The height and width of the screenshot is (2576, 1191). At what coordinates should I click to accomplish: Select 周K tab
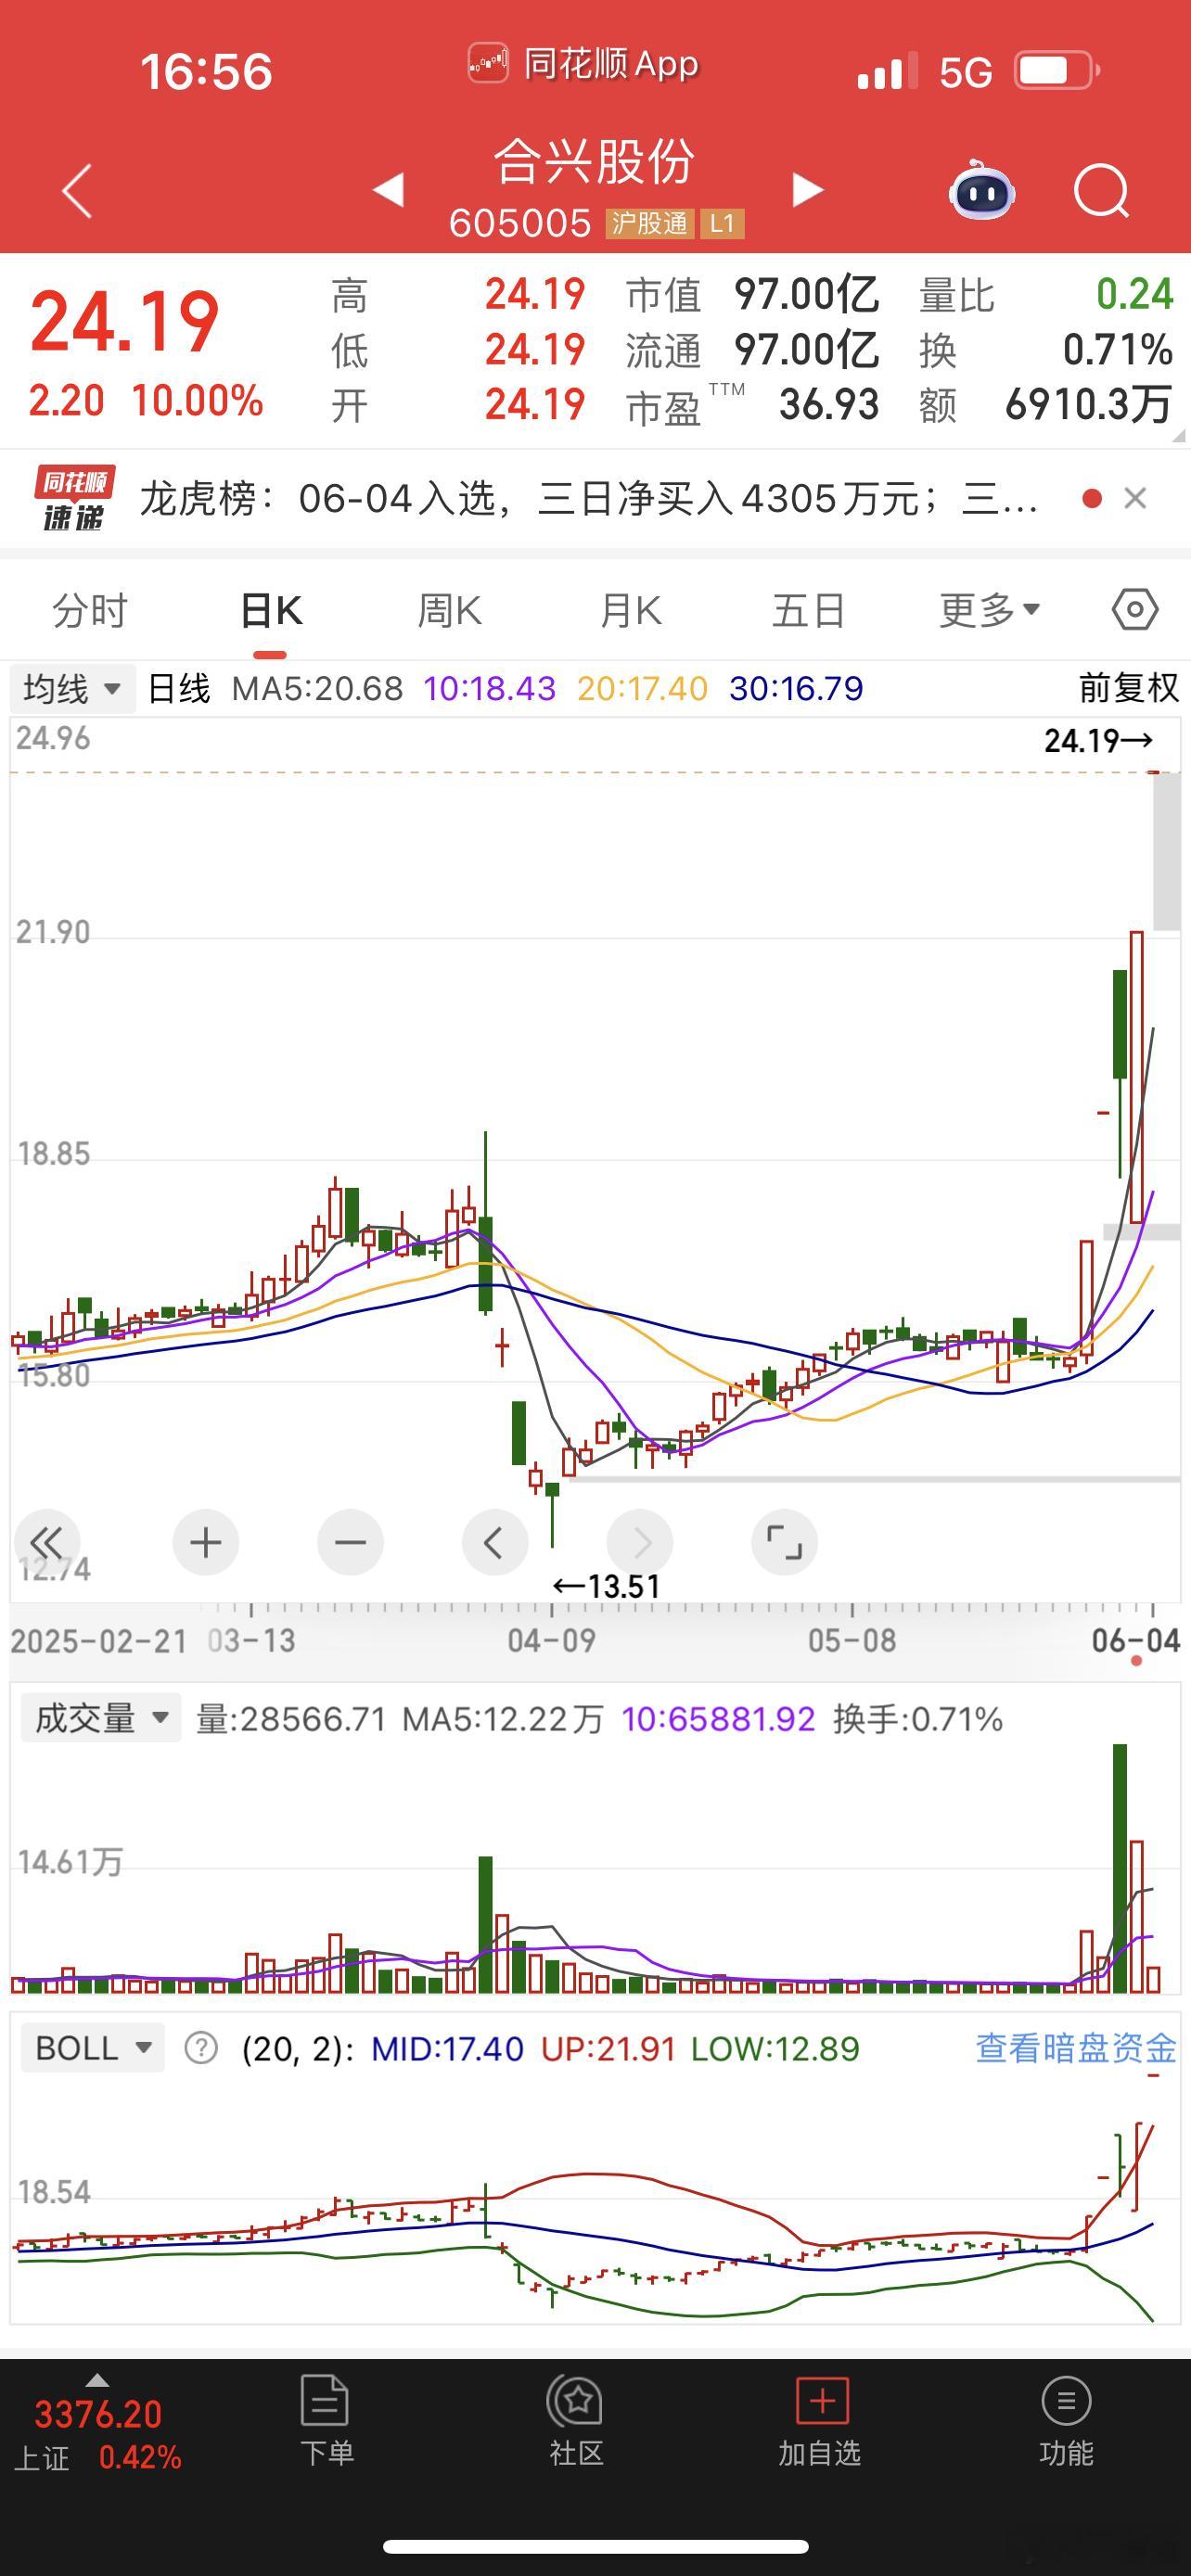coord(449,610)
